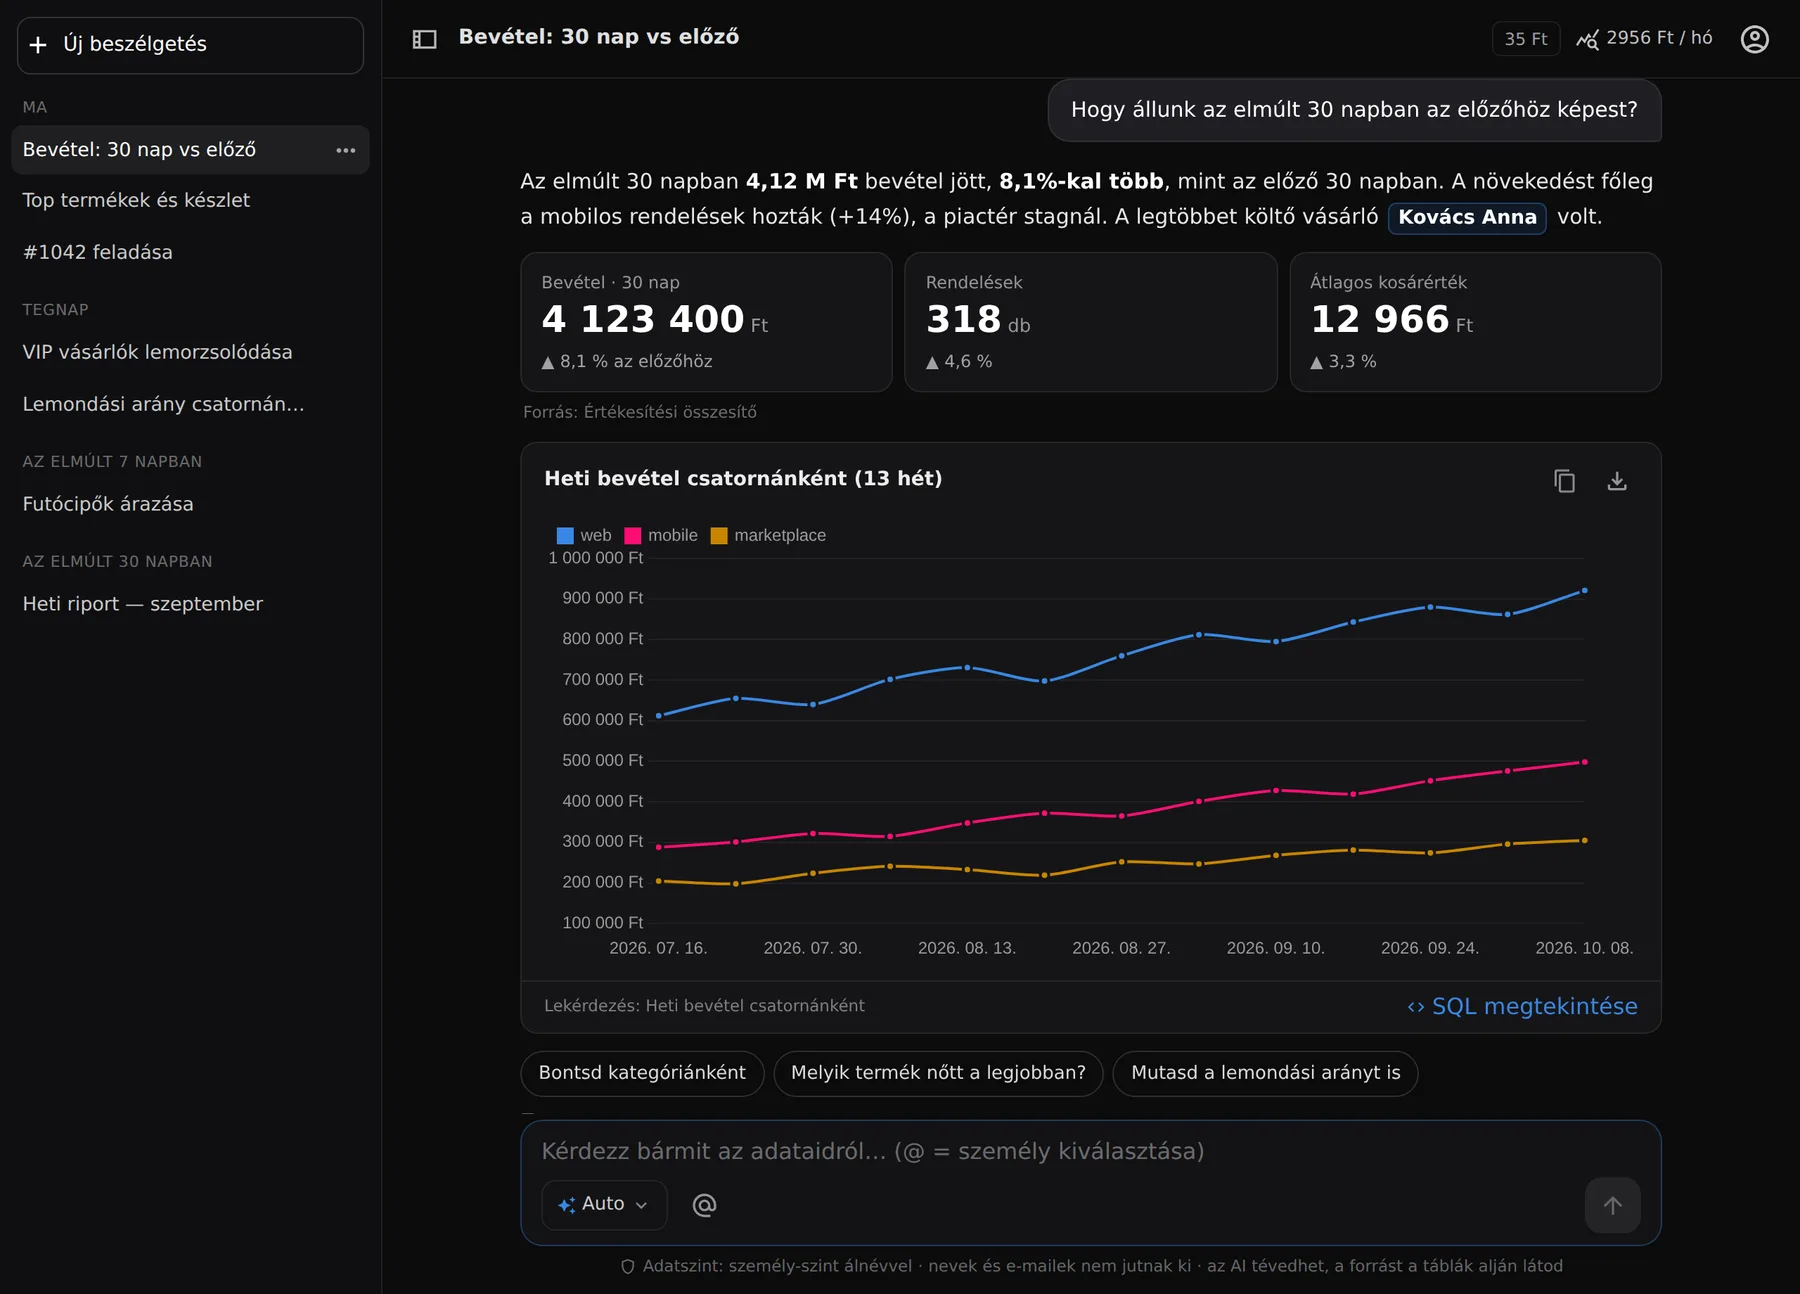Send message with the arrow button

[x=1612, y=1205]
